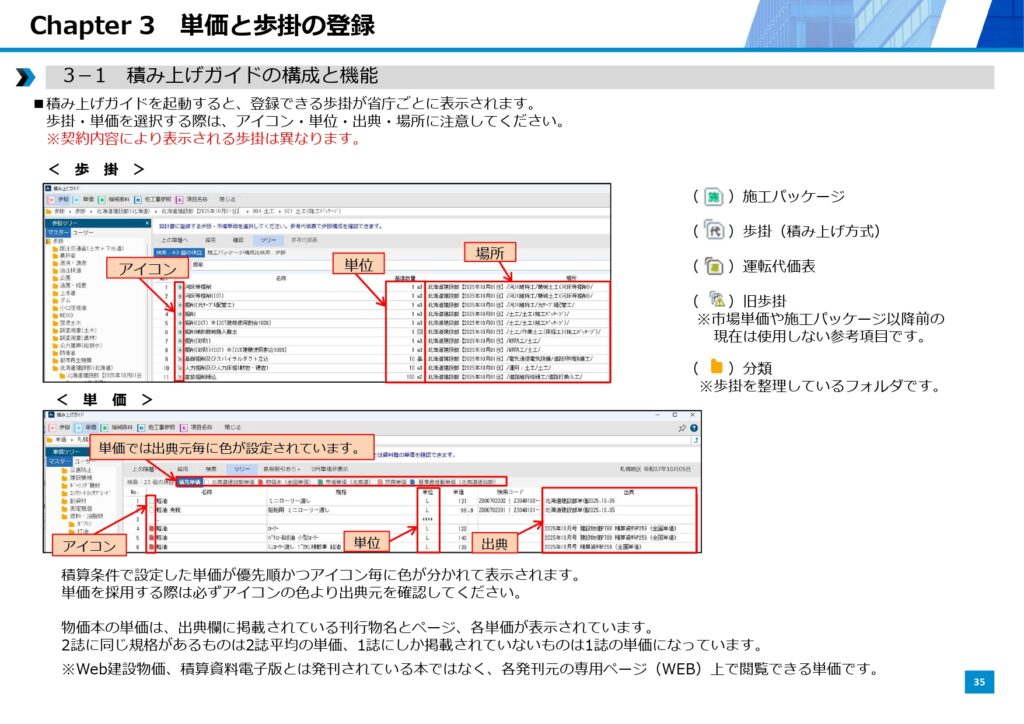
Task: Select the マスター tab in 歩掛ツリー panel
Action: 59,232
